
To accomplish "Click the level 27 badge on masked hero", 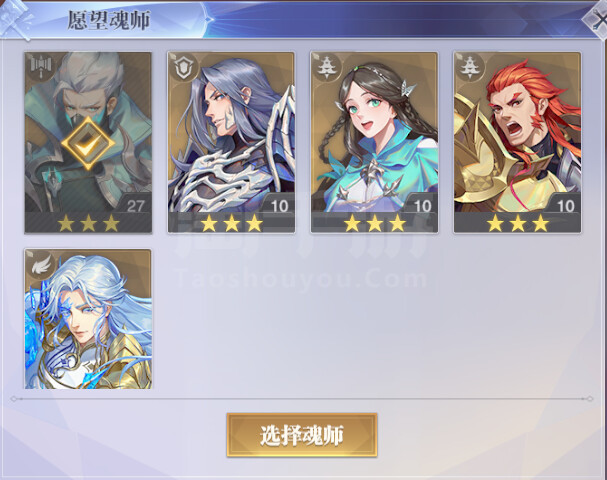I will (x=135, y=206).
